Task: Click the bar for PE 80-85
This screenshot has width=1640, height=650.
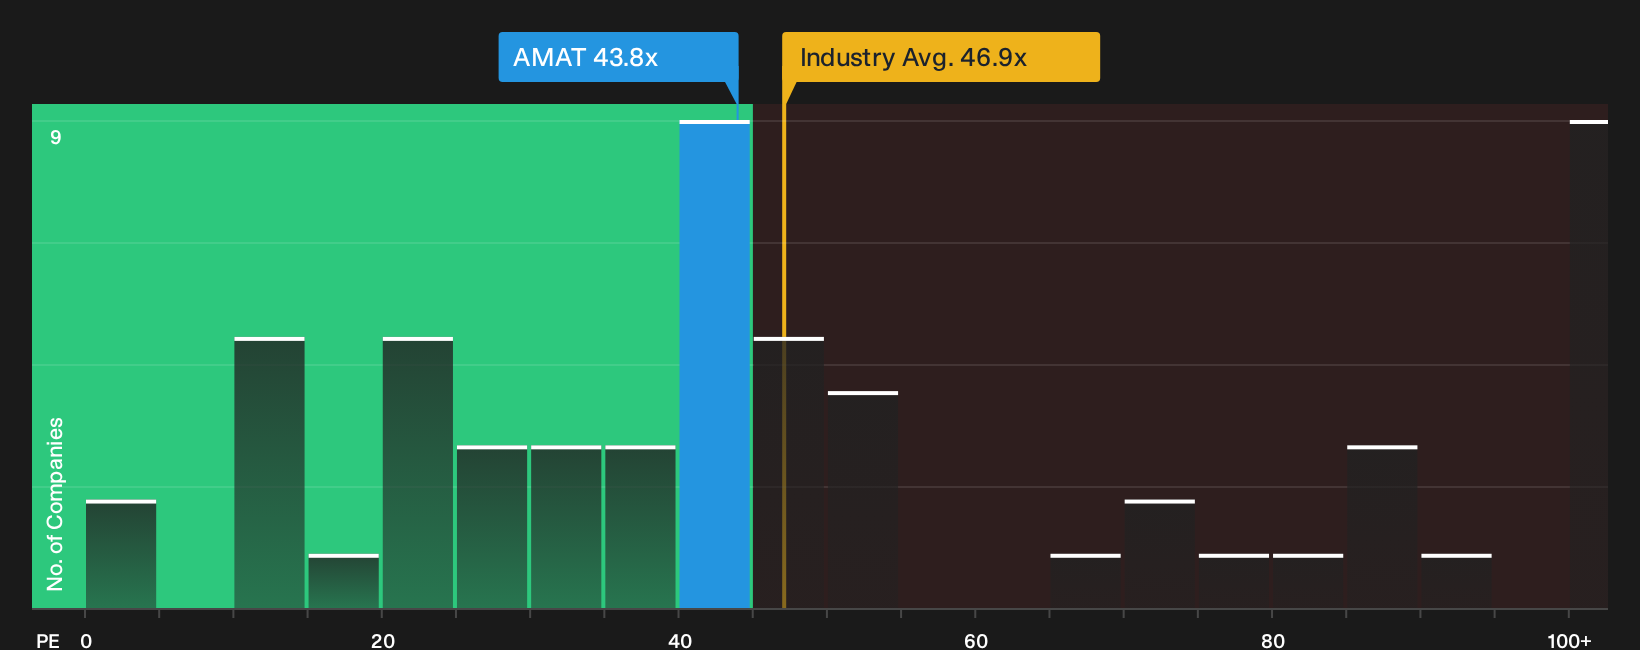Action: [x=1308, y=581]
